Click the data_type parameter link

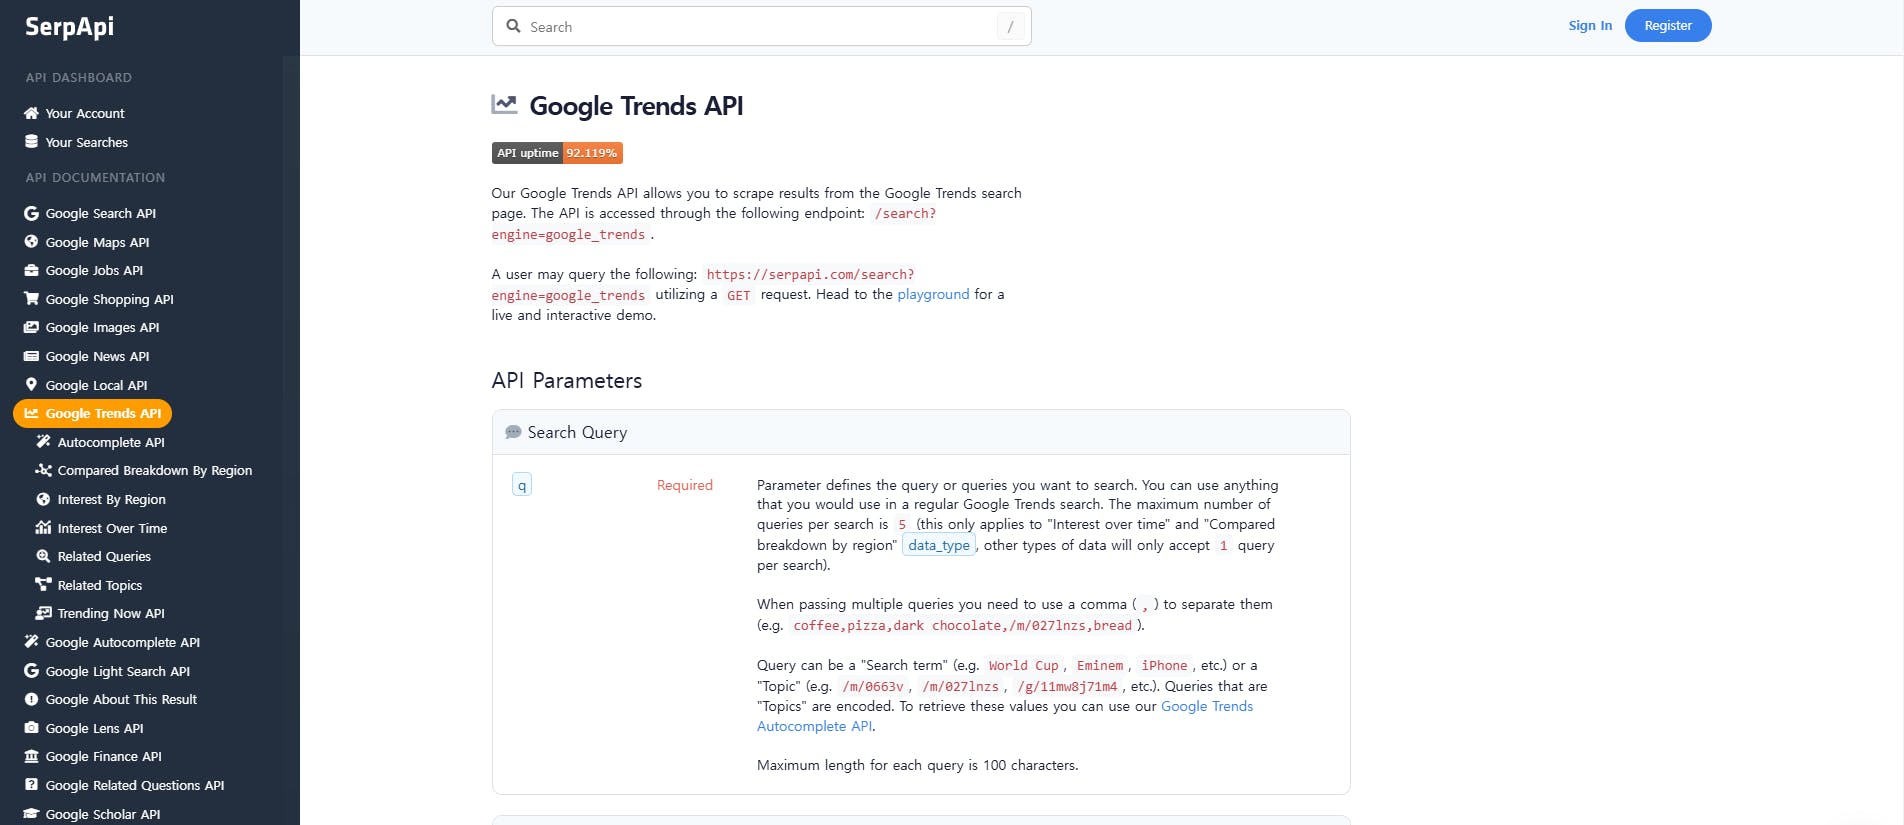tap(938, 545)
